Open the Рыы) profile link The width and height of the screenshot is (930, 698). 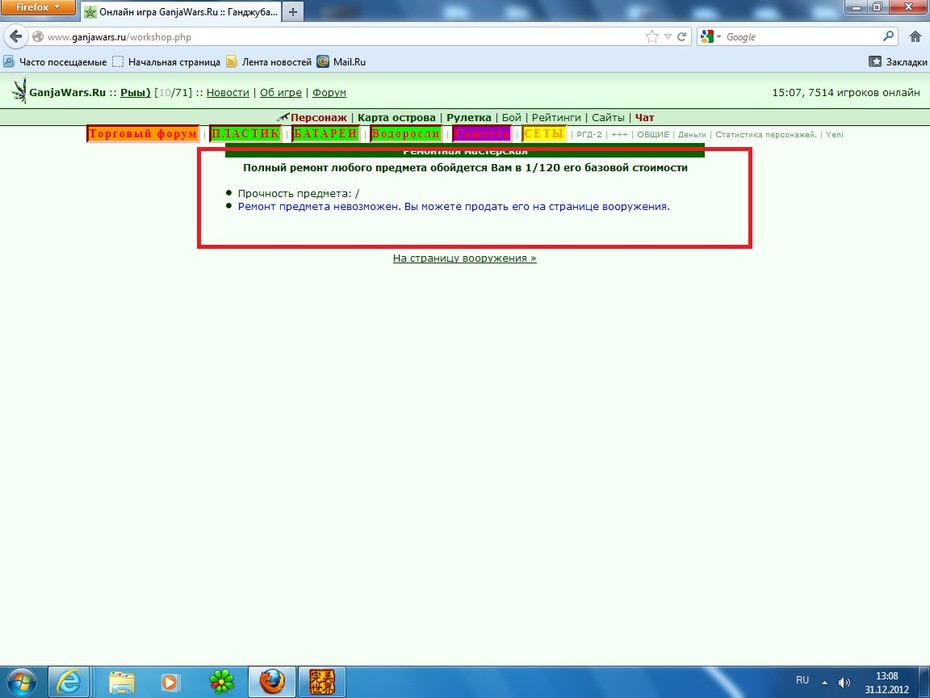point(135,93)
